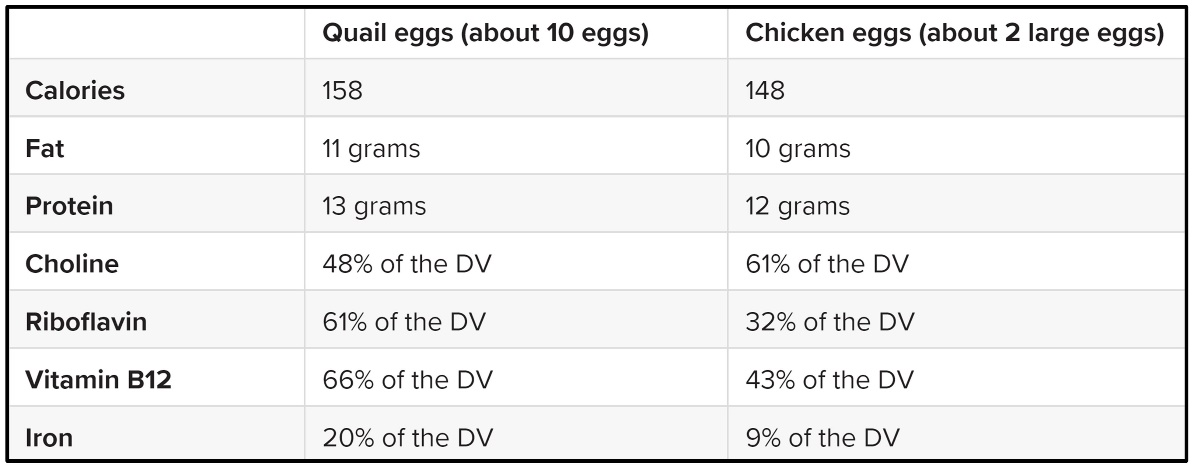The height and width of the screenshot is (466, 1194).
Task: Click the 12 grams protein value
Action: (x=798, y=207)
